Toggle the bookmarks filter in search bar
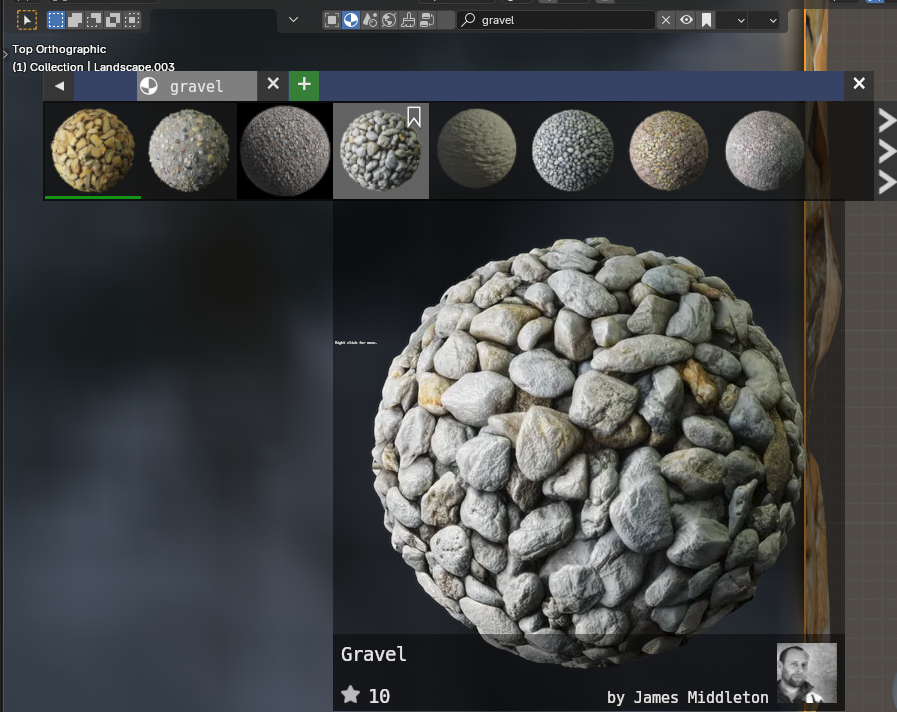Image resolution: width=897 pixels, height=712 pixels. point(707,20)
